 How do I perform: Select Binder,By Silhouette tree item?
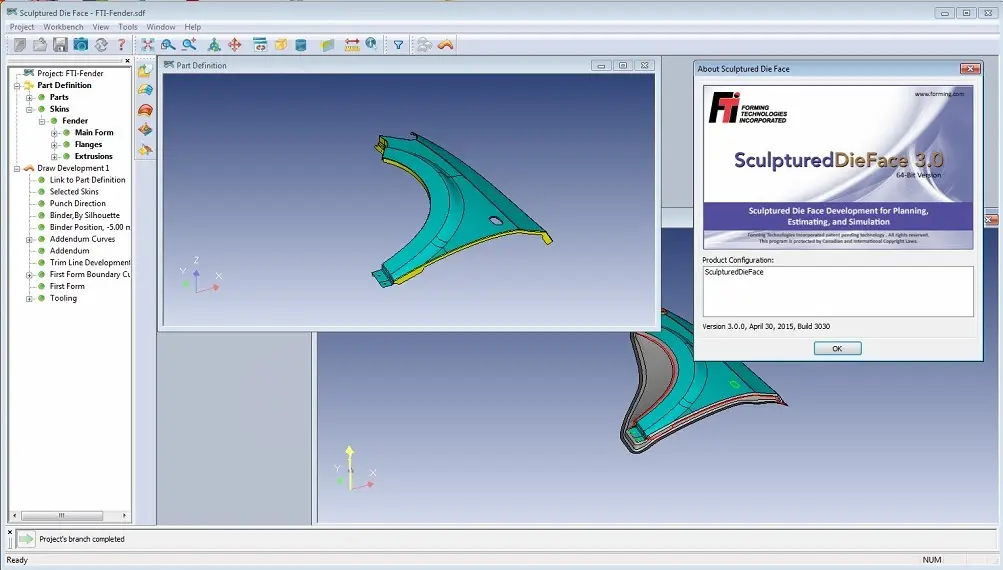(84, 216)
